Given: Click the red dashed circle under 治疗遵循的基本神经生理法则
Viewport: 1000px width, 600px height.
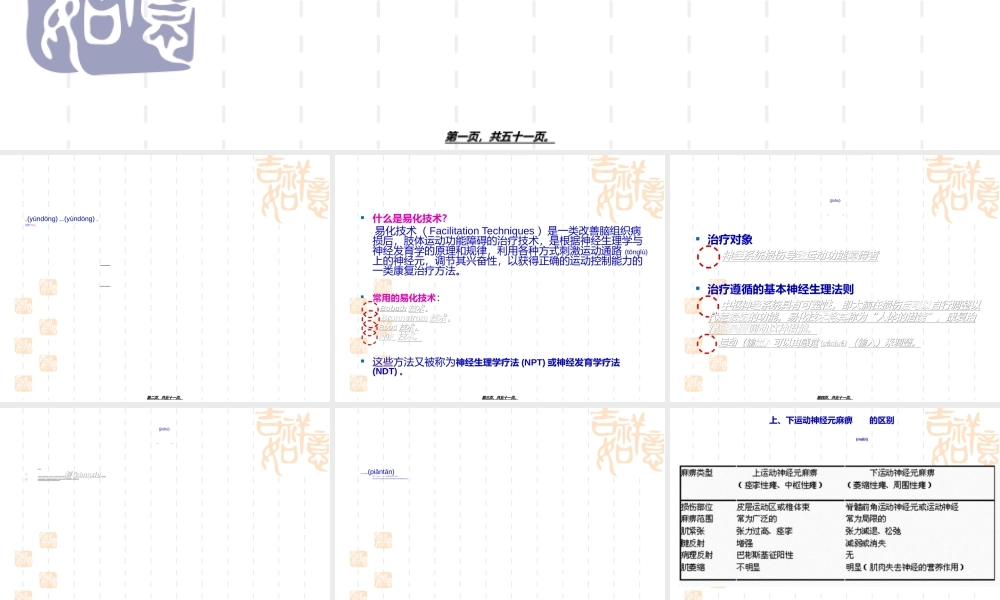Looking at the screenshot, I should [706, 306].
